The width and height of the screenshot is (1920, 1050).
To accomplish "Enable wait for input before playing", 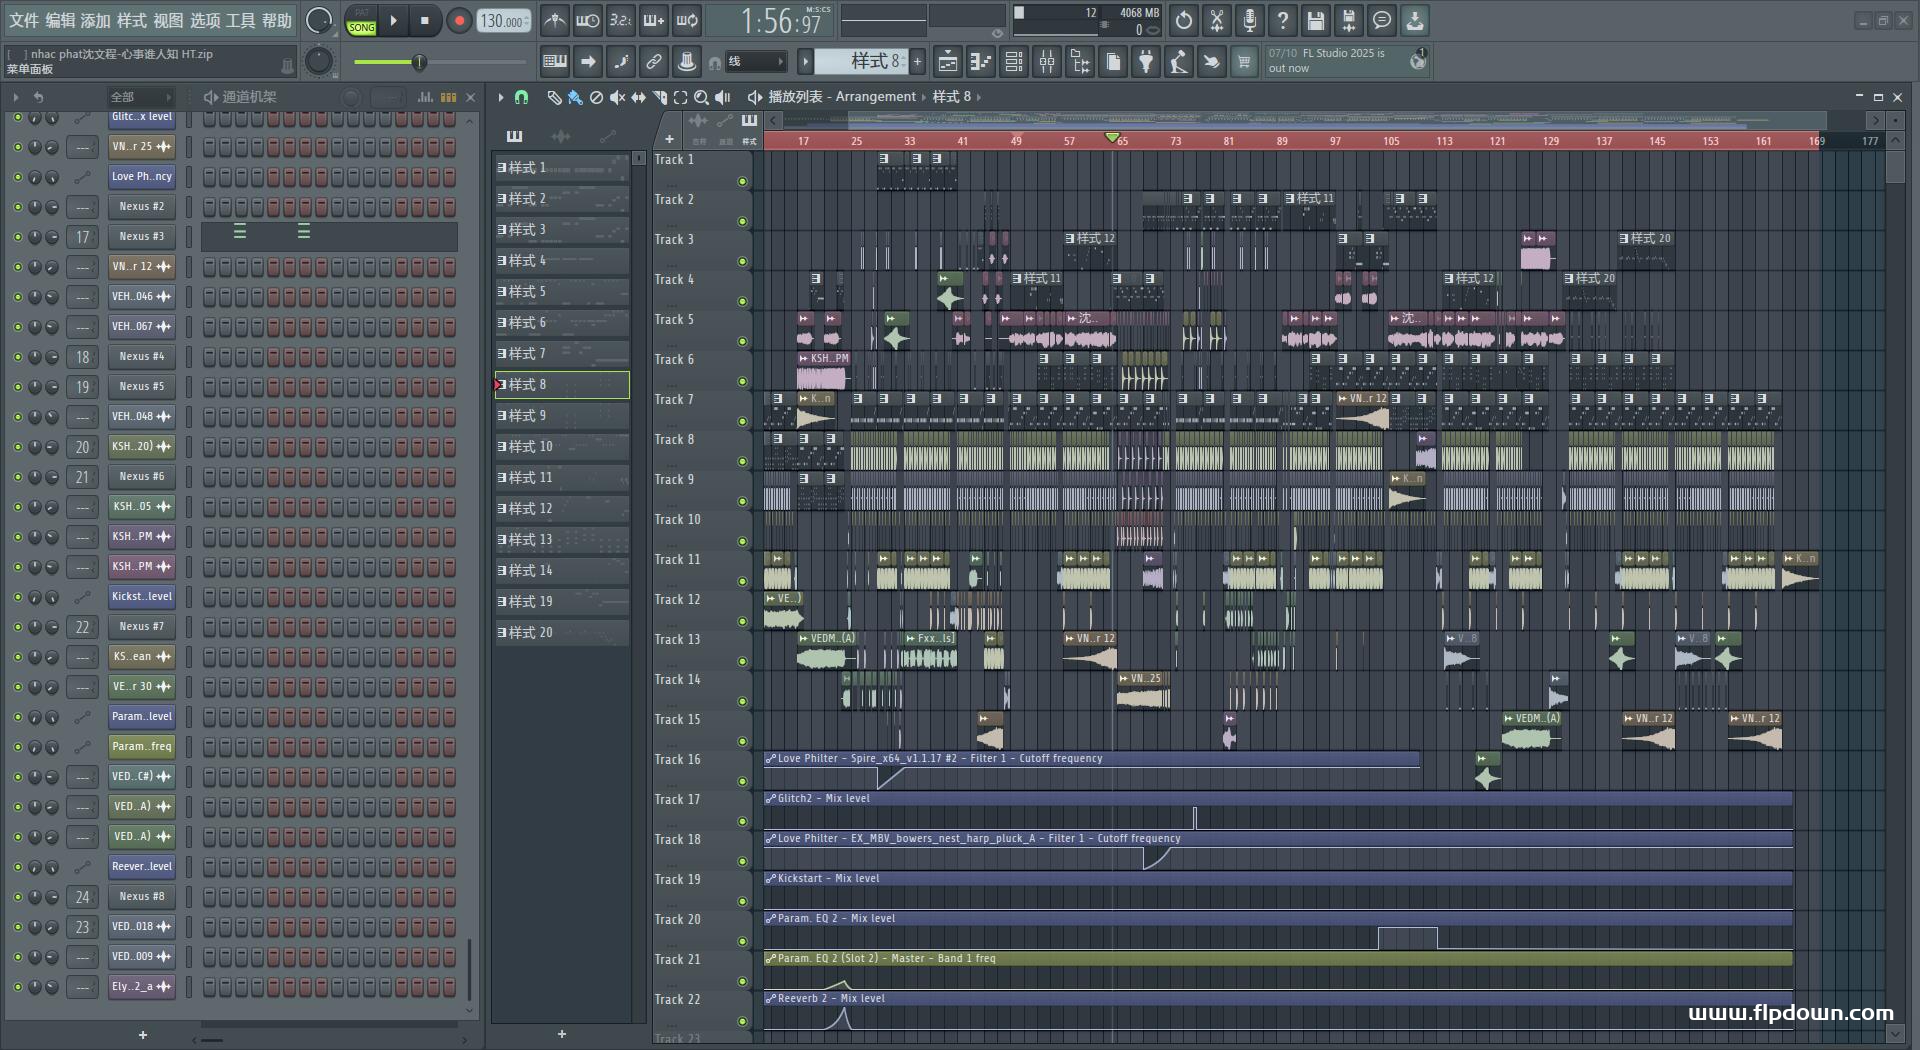I will 587,20.
